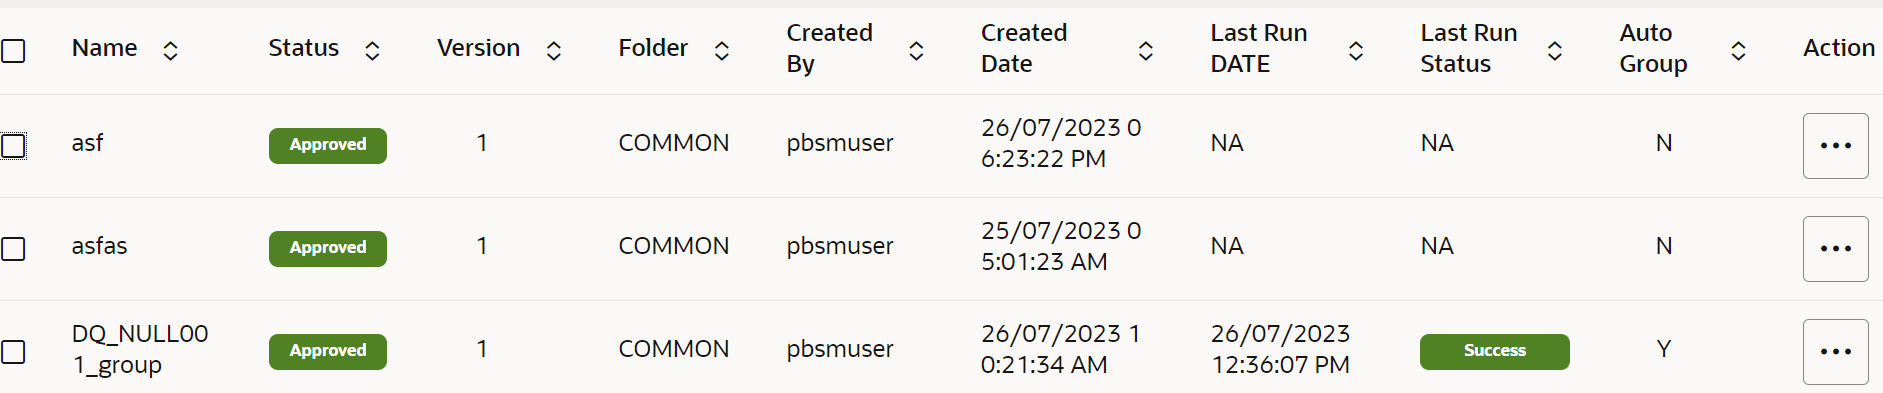Click the Approved badge in asf row
Screen dimensions: 1883x393
328,145
